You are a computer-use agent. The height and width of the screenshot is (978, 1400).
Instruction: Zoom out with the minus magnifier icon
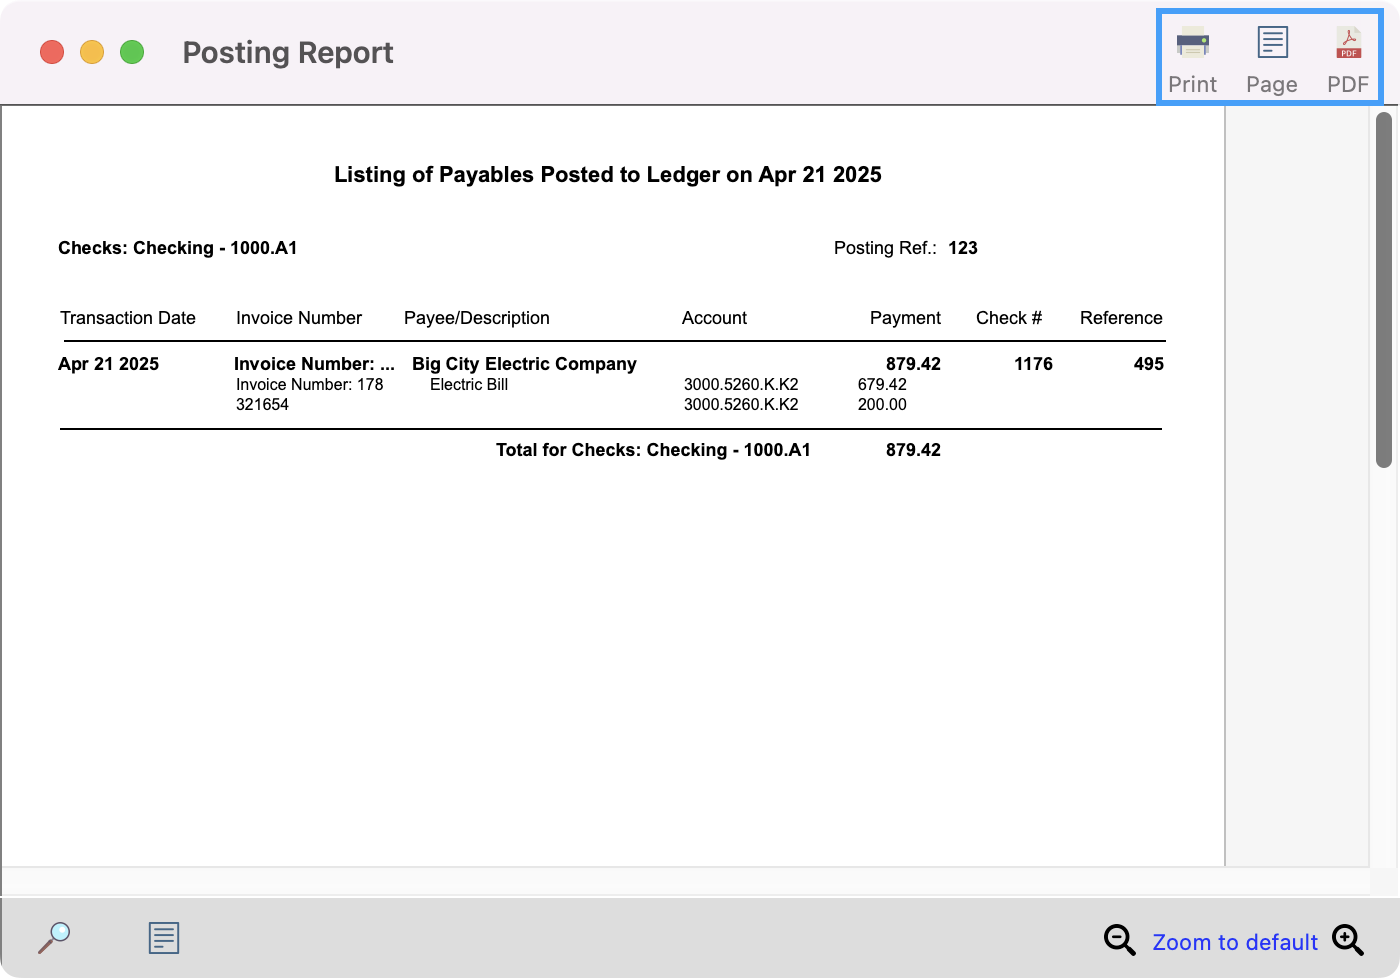pos(1119,940)
